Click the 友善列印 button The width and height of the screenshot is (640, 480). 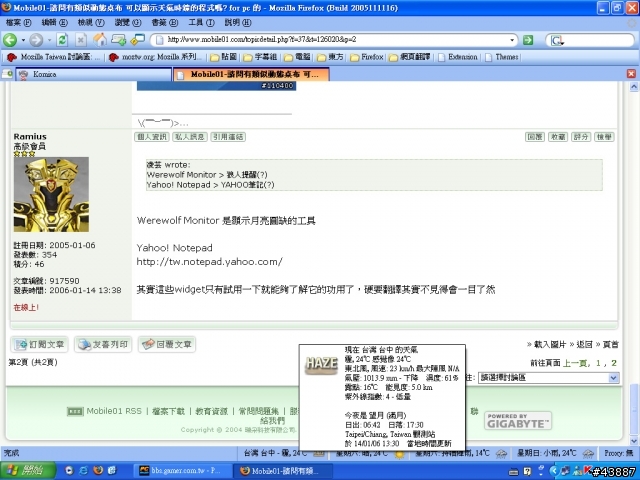(x=103, y=344)
